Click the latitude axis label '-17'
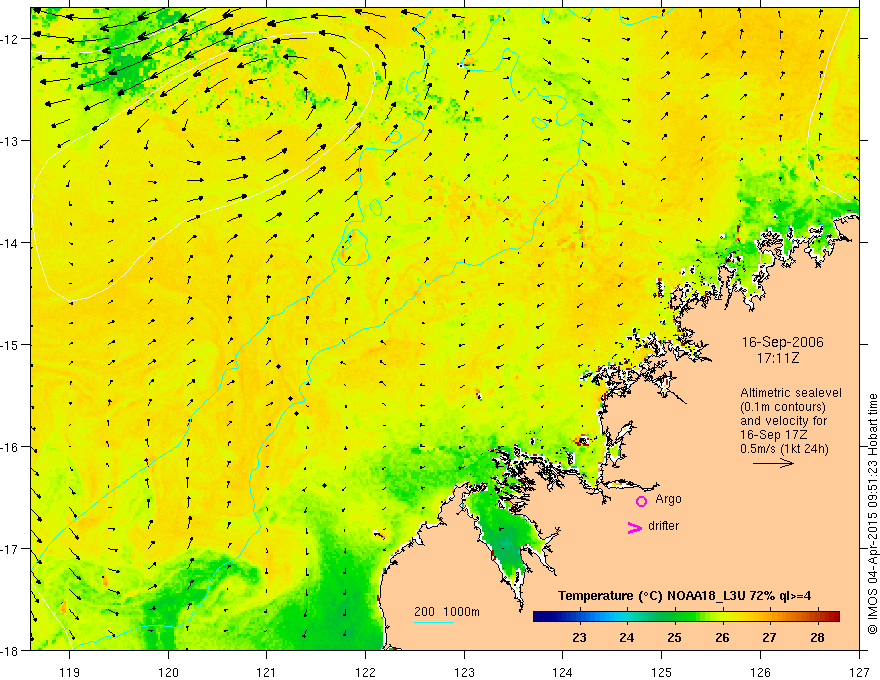This screenshot has height=680, width=880. pos(11,548)
